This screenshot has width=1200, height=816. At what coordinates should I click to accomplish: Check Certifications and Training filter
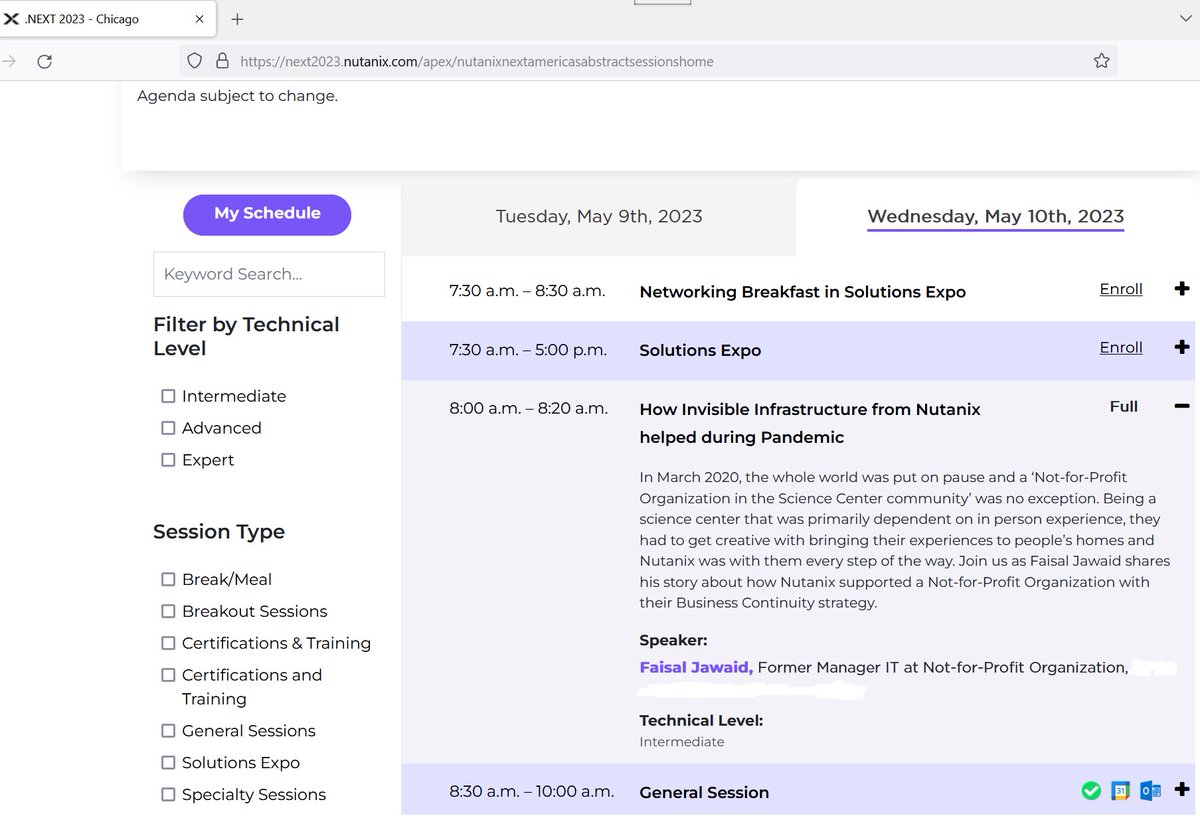(168, 675)
